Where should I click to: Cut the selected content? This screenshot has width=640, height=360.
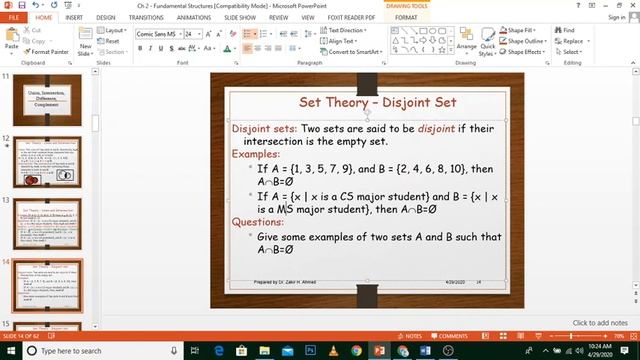(x=32, y=30)
